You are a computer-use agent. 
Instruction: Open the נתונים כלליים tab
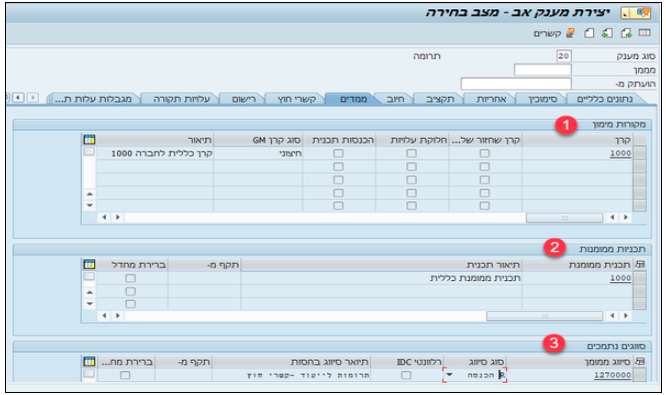[x=604, y=99]
